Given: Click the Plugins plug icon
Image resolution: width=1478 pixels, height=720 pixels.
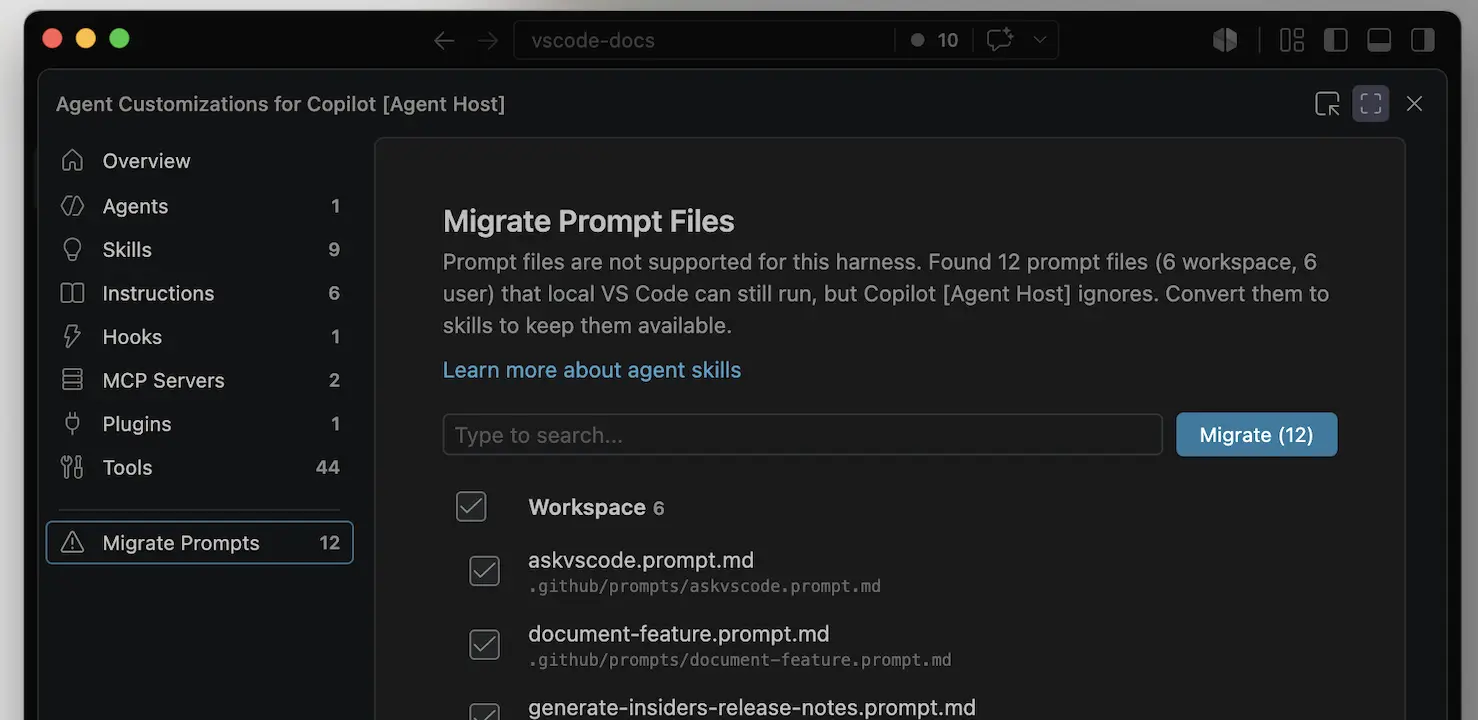Looking at the screenshot, I should pos(72,423).
